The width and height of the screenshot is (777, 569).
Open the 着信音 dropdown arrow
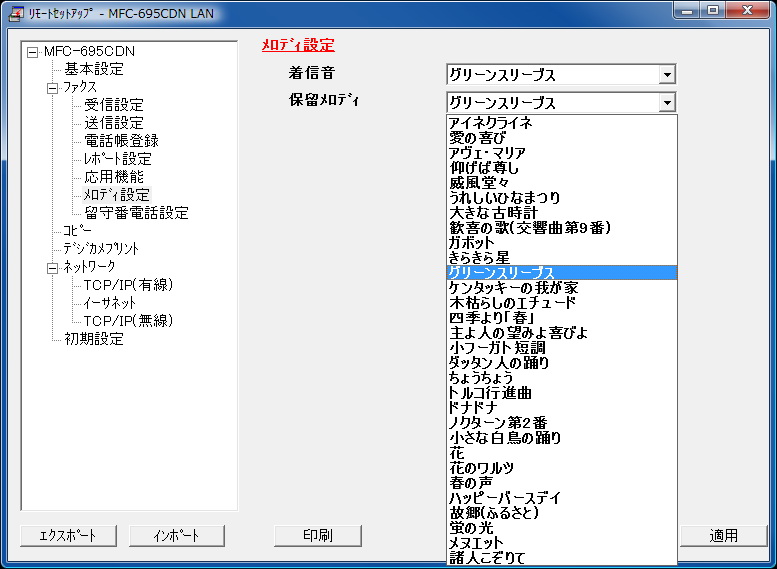click(x=667, y=75)
